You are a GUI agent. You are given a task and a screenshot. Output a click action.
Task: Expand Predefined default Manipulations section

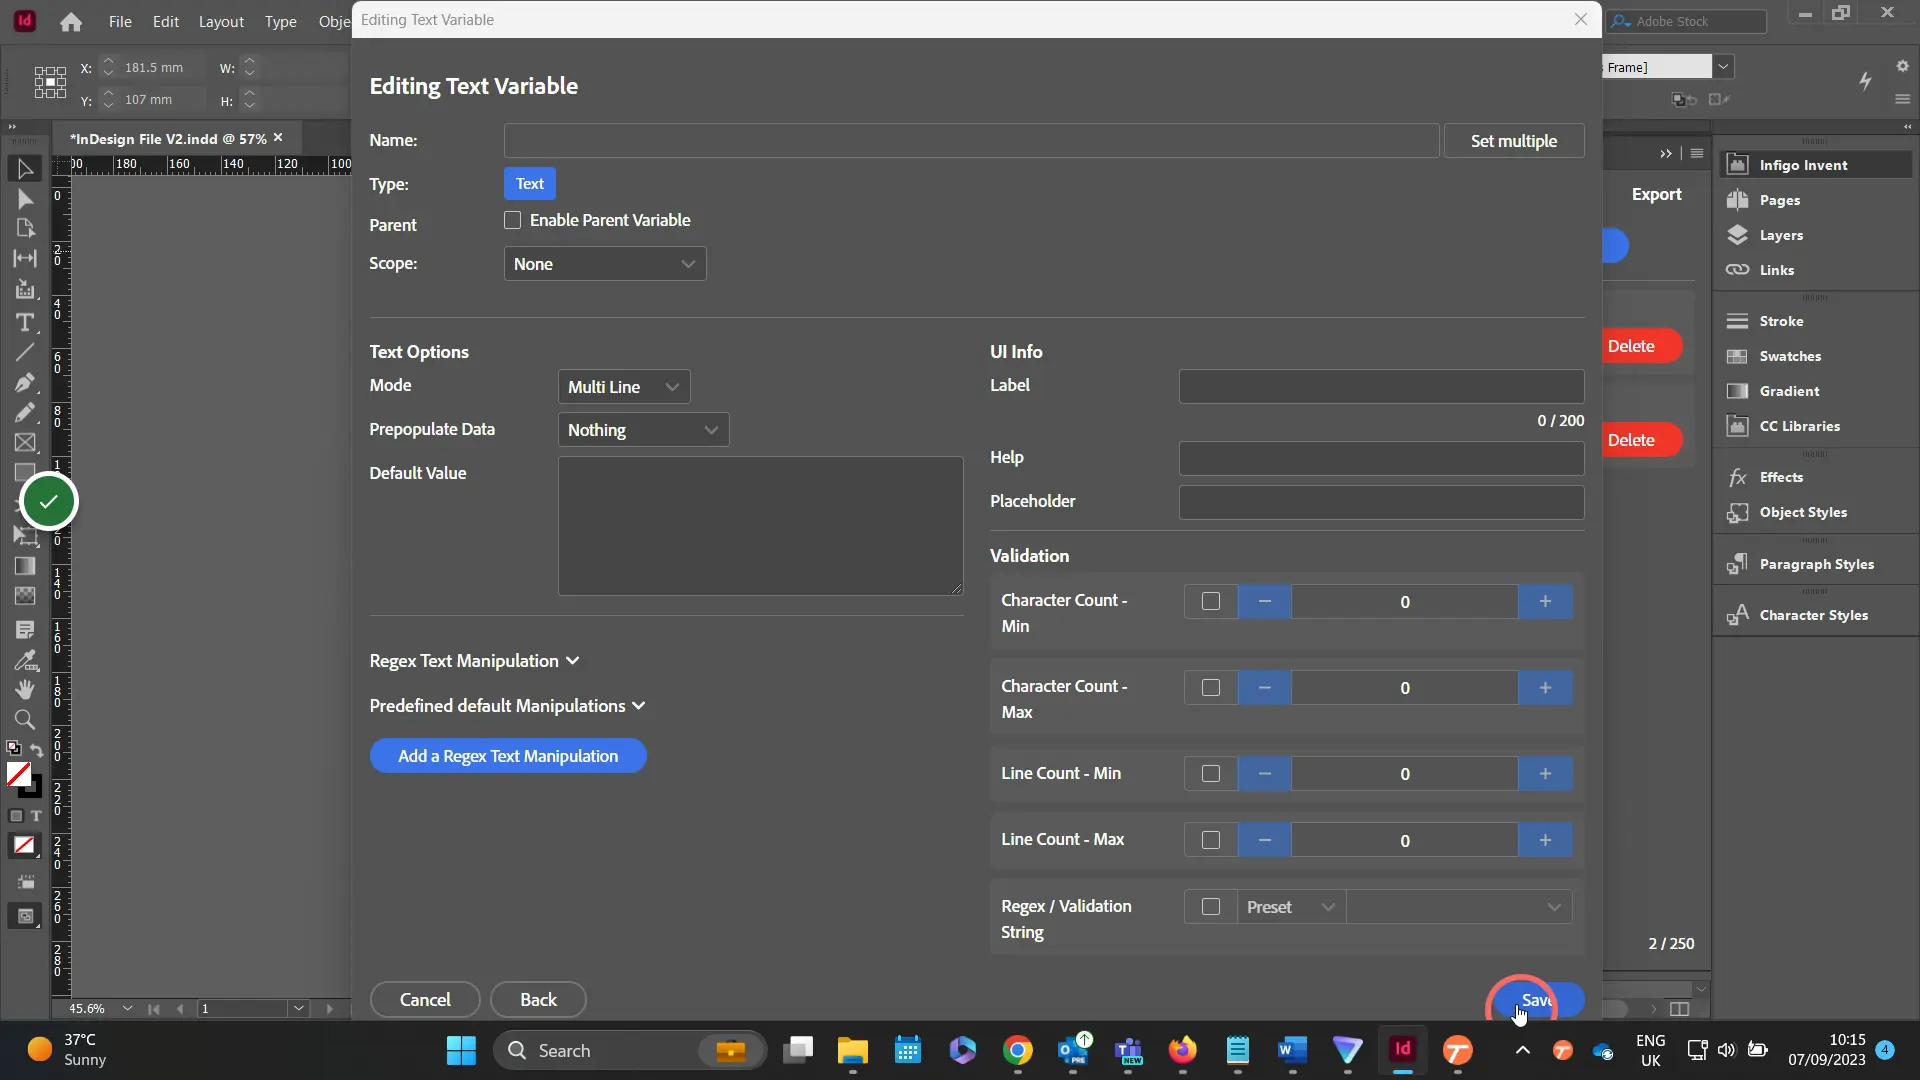click(507, 706)
